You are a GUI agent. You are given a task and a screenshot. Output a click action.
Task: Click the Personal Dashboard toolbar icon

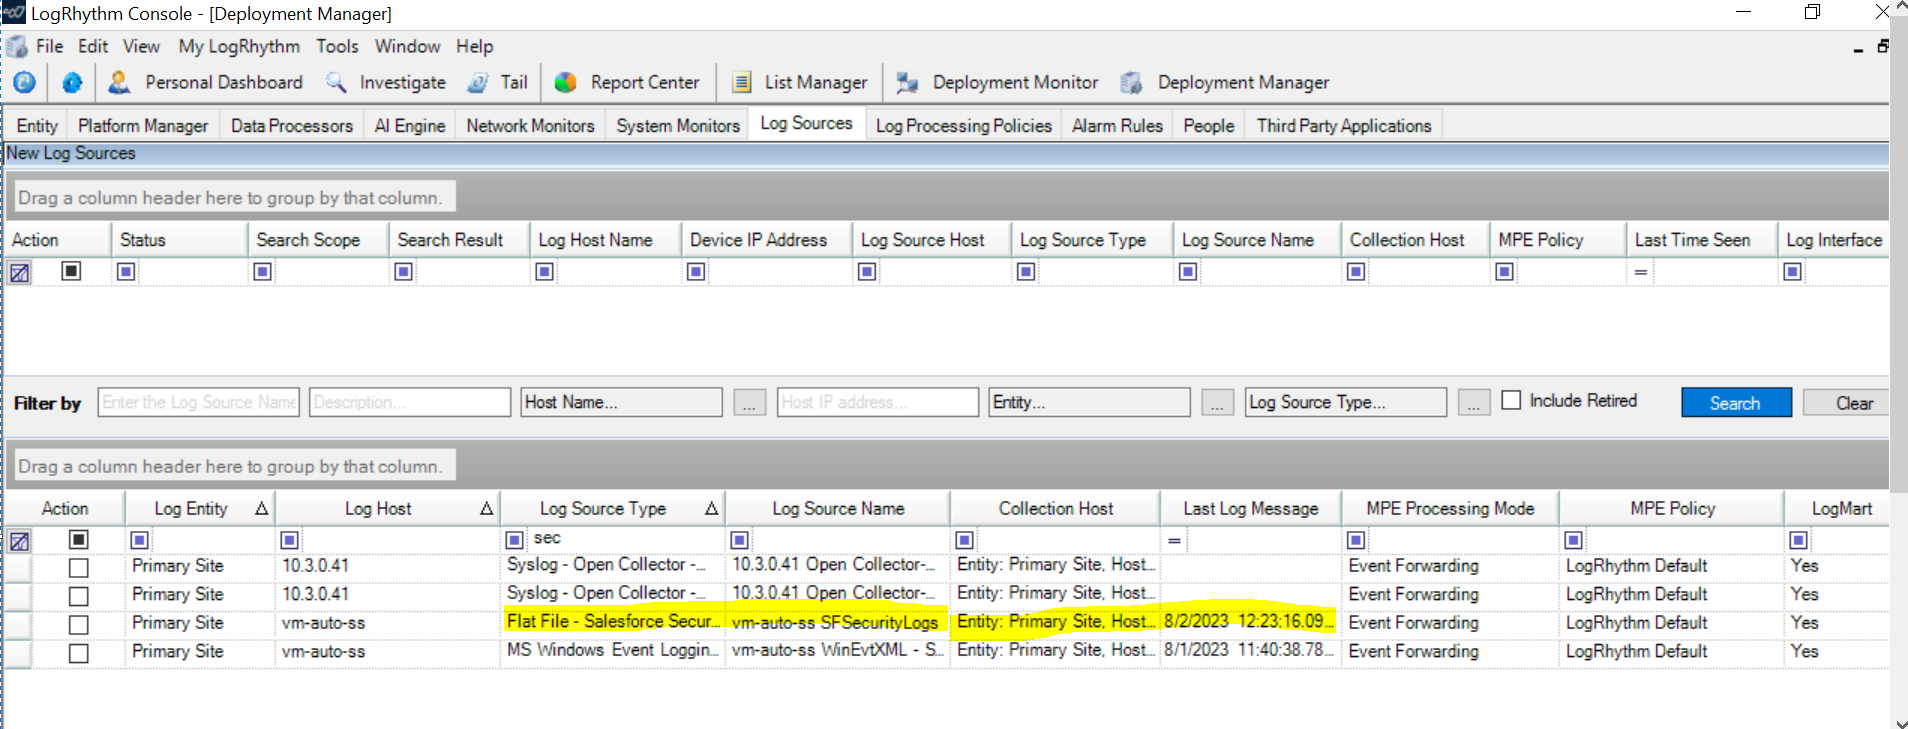click(x=119, y=83)
